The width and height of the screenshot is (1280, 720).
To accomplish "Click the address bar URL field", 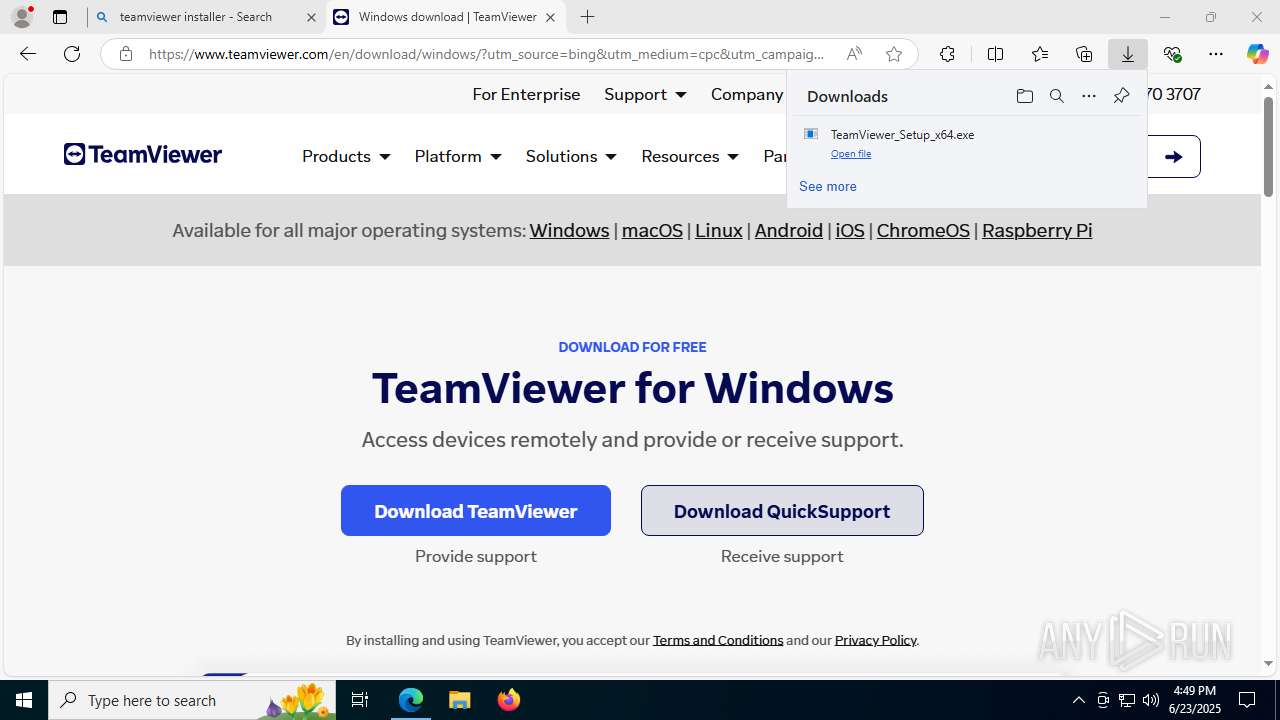I will (x=486, y=54).
